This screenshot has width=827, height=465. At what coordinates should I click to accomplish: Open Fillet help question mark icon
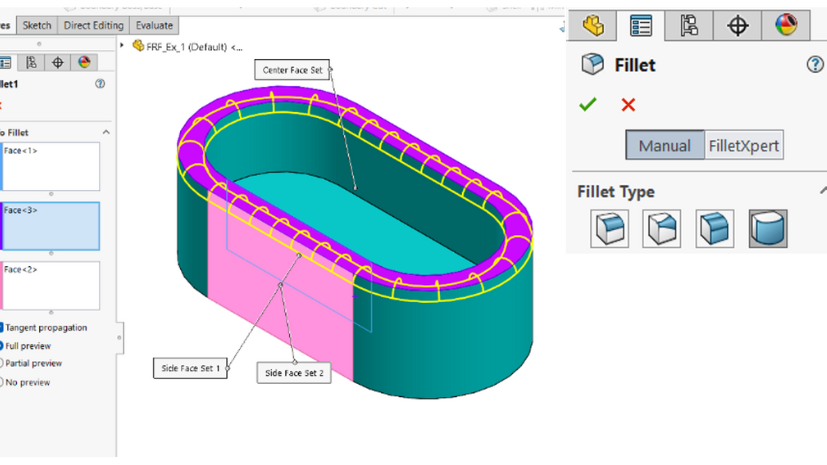(815, 65)
